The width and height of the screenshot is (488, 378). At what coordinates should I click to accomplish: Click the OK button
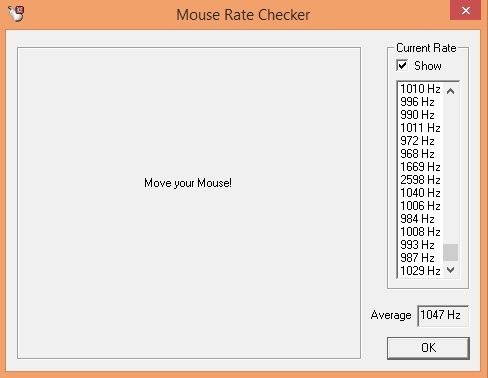pos(428,348)
